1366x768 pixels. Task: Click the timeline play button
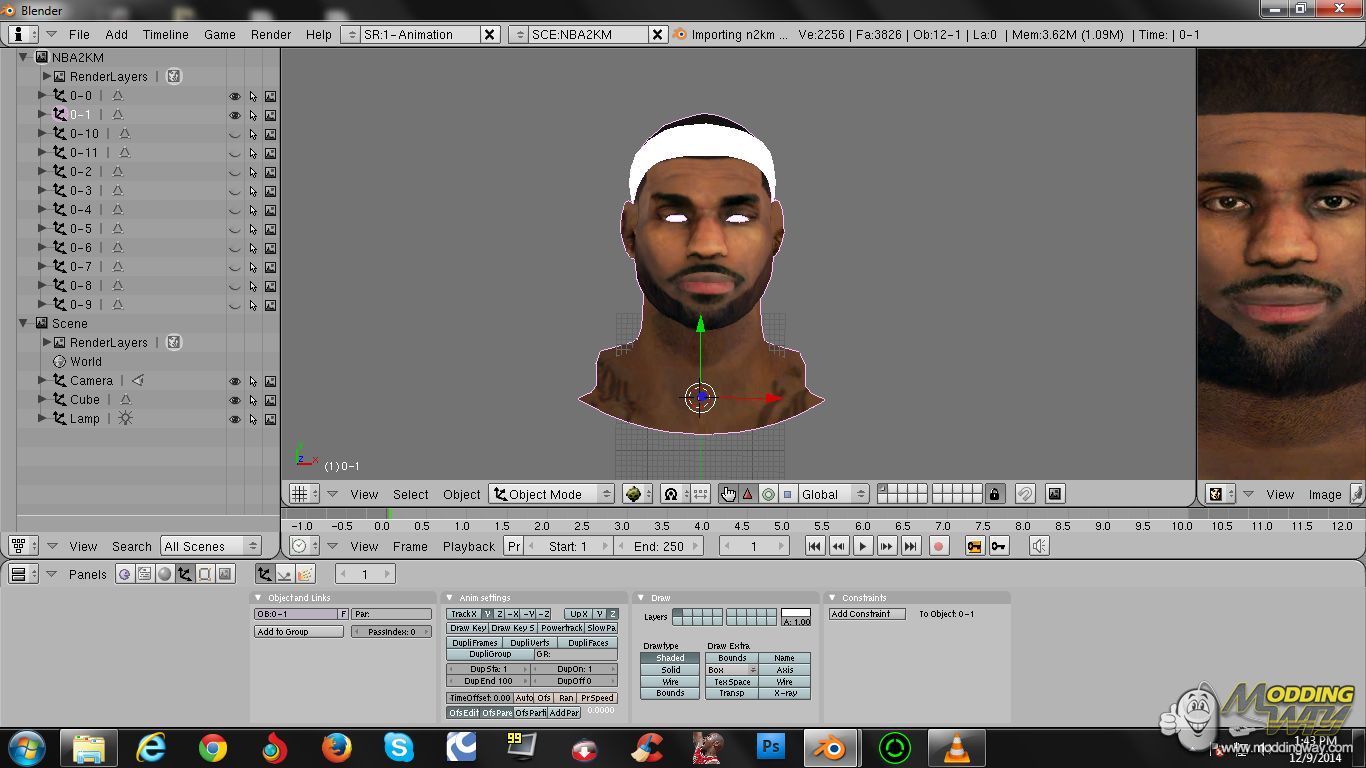863,546
